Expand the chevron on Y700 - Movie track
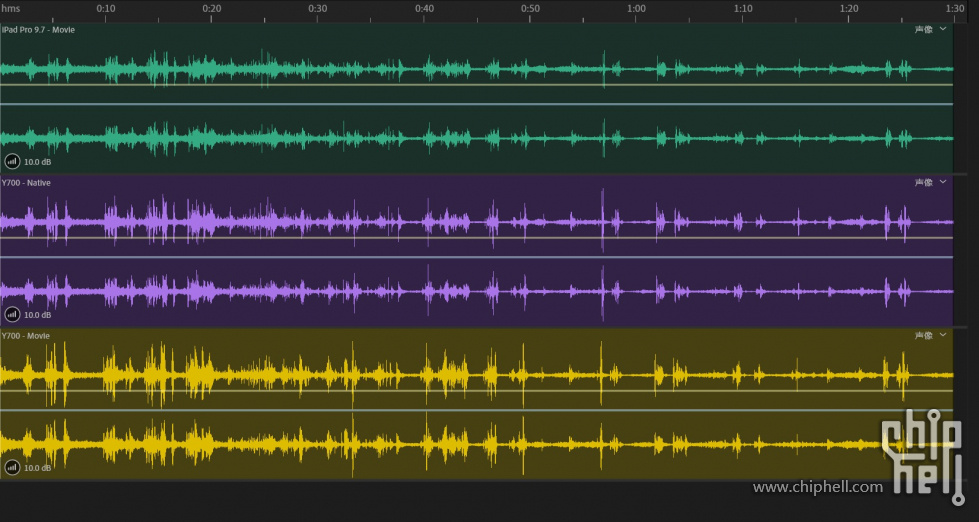This screenshot has width=979, height=522. 943,335
